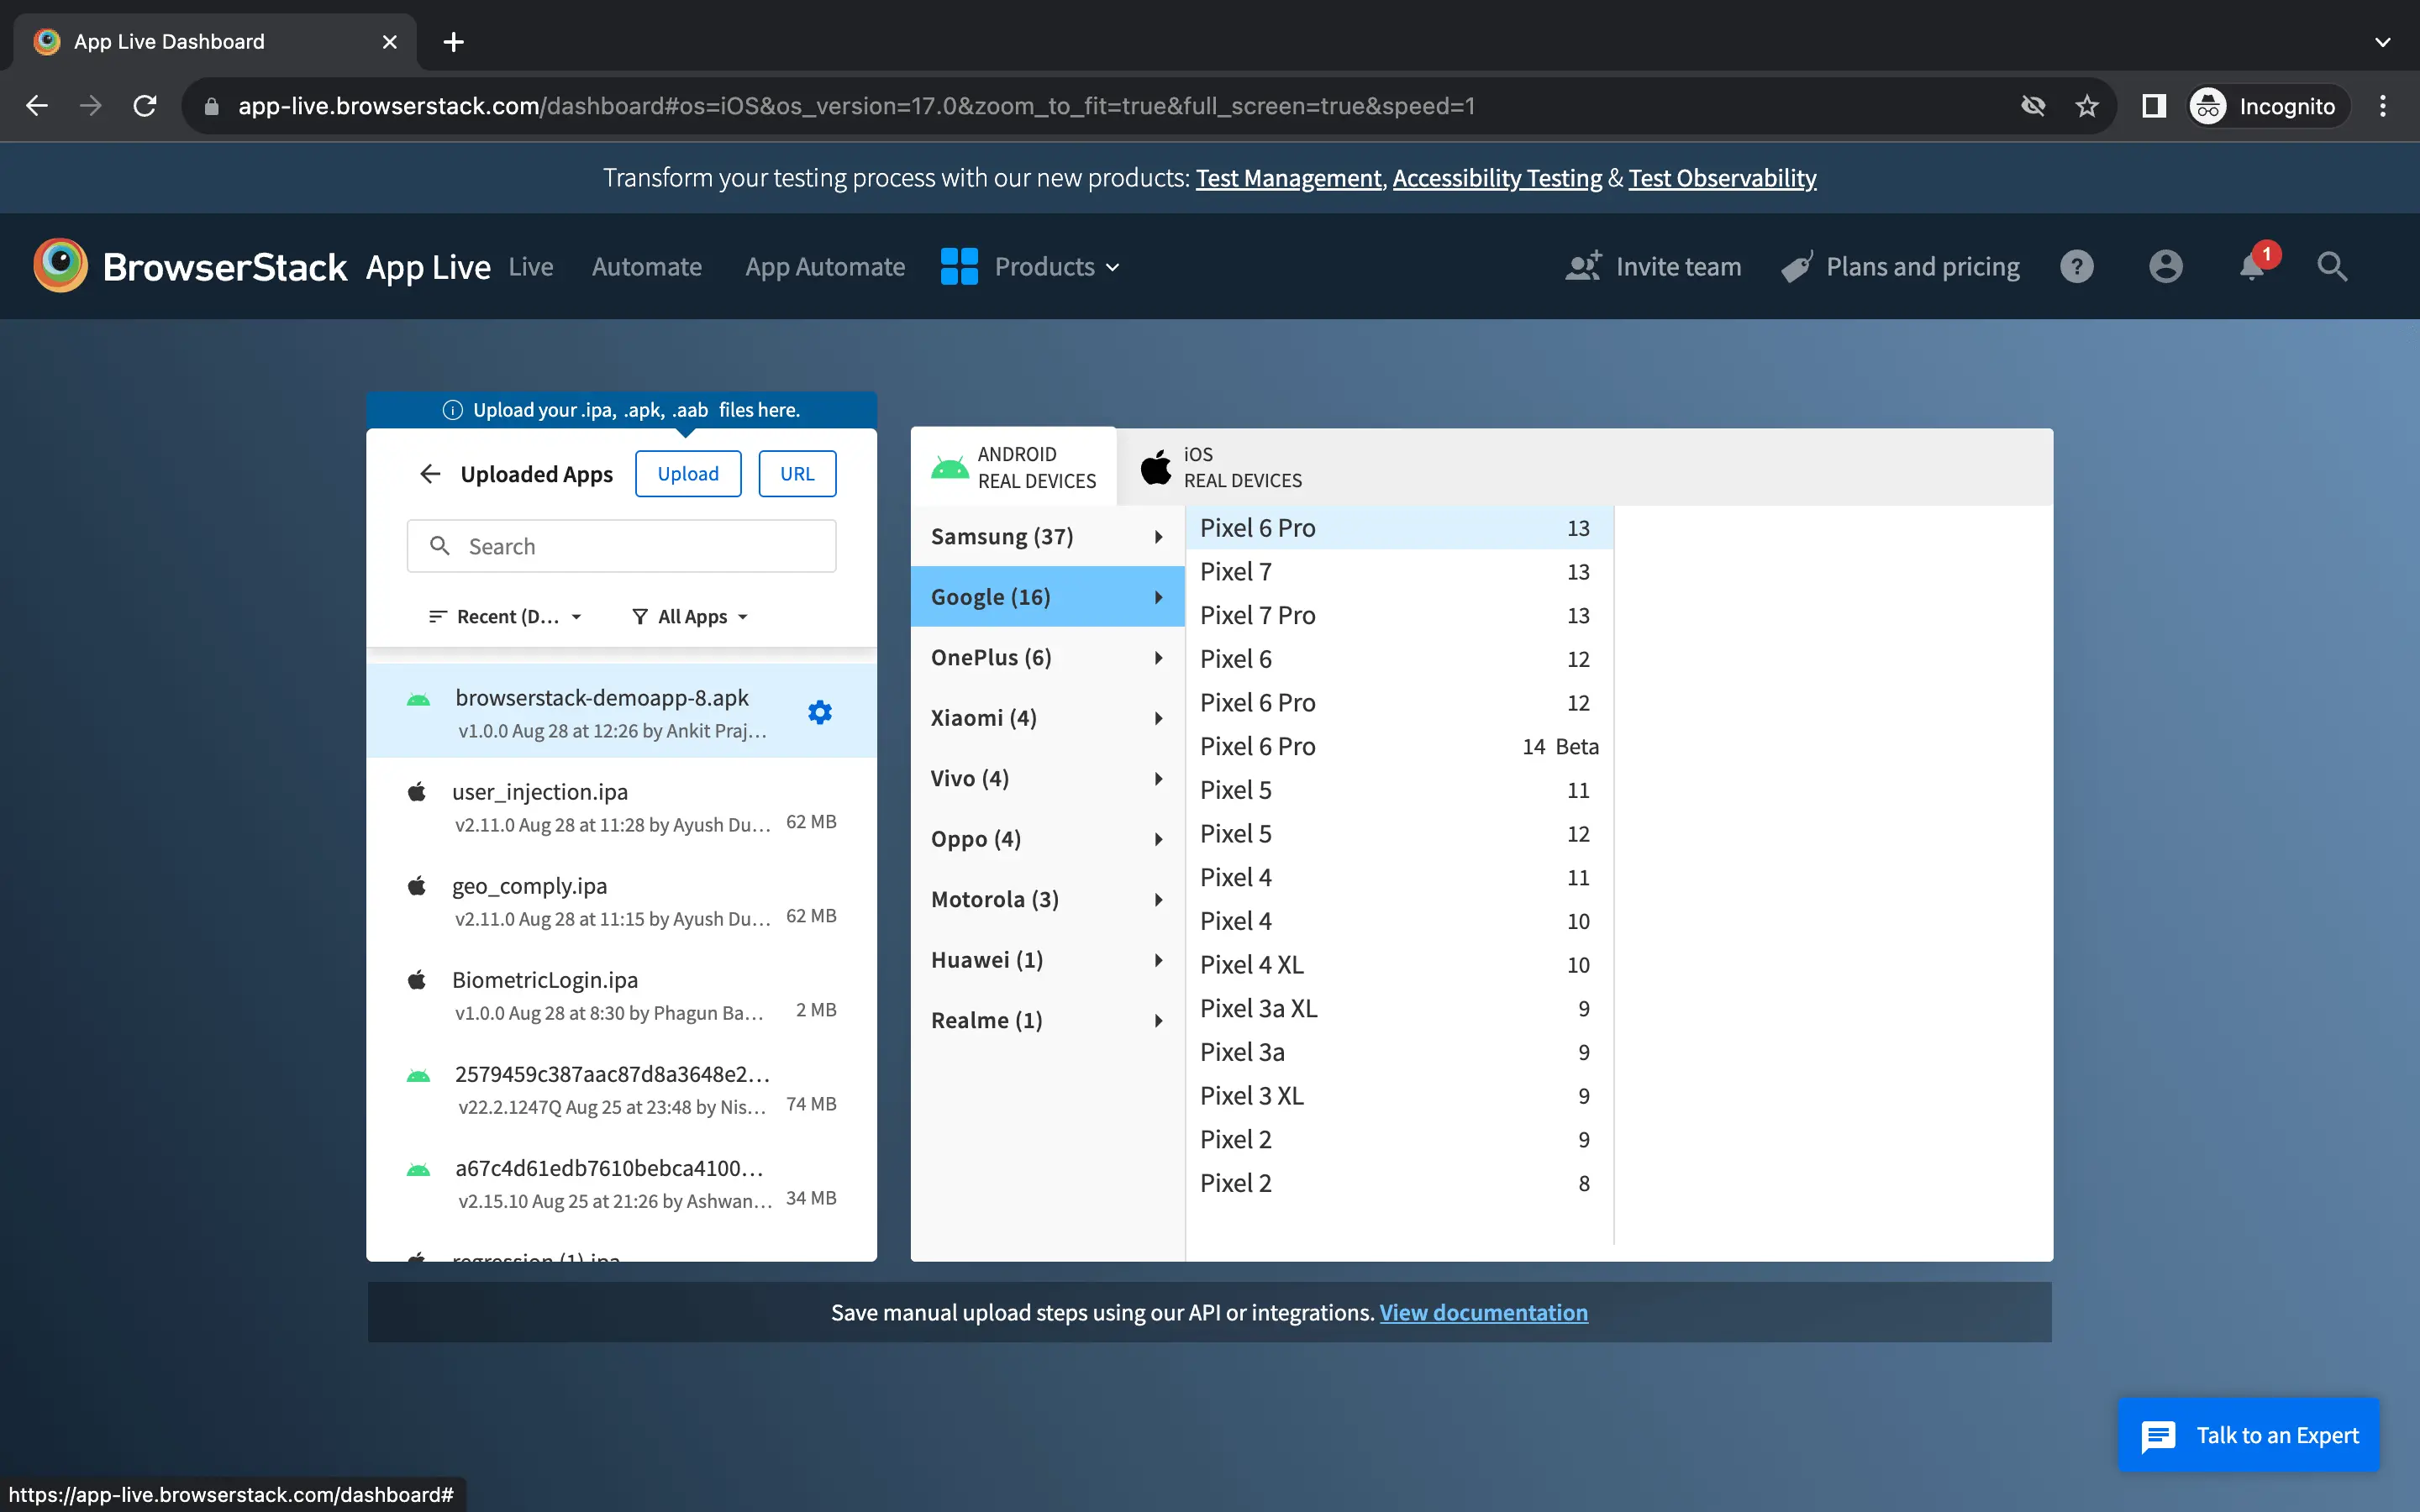
Task: Open the Recent sort dropdown
Action: coord(505,617)
